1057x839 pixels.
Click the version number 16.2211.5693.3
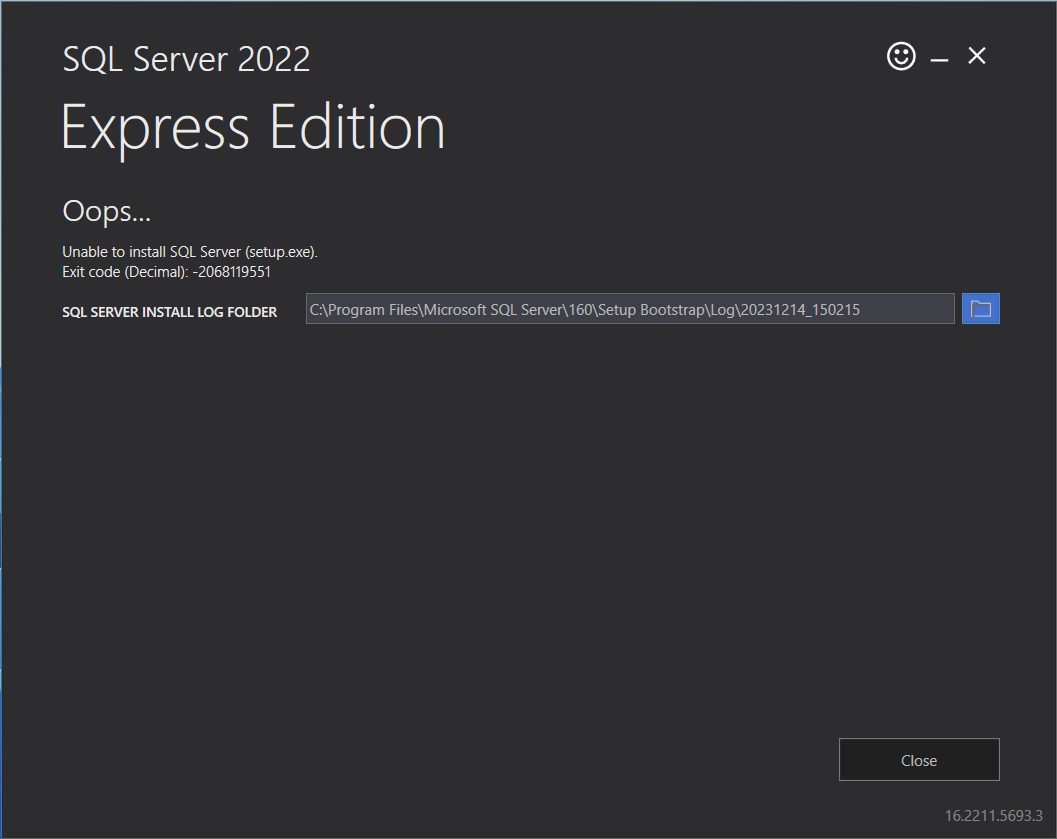click(x=994, y=815)
